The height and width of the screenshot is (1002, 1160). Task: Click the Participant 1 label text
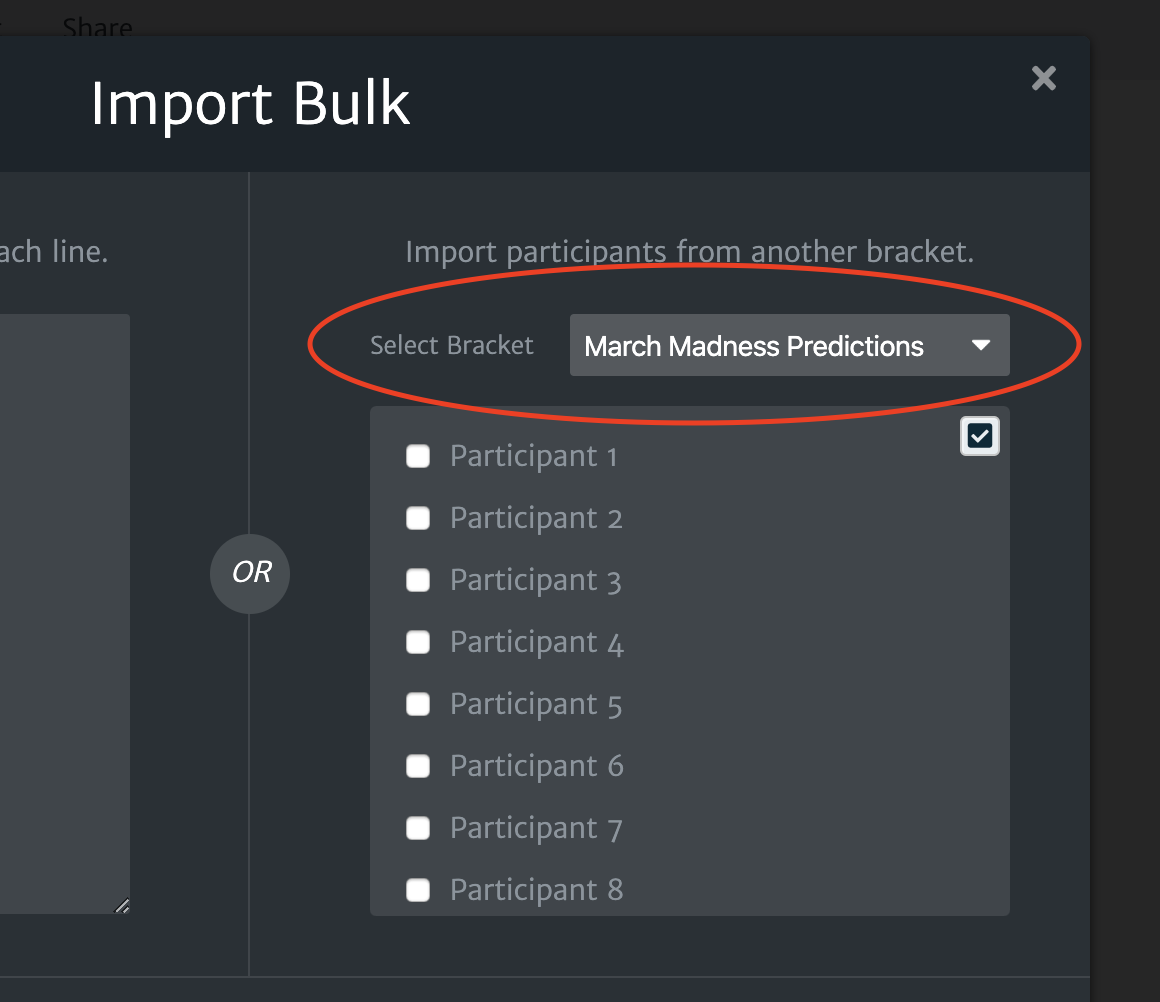pos(533,456)
